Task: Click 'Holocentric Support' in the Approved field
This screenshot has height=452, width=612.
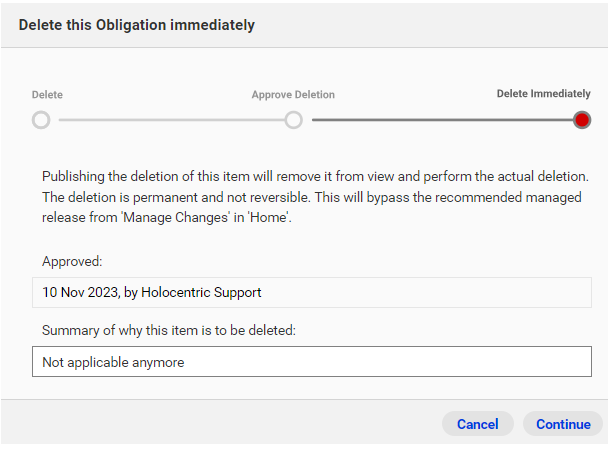Action: pos(201,292)
